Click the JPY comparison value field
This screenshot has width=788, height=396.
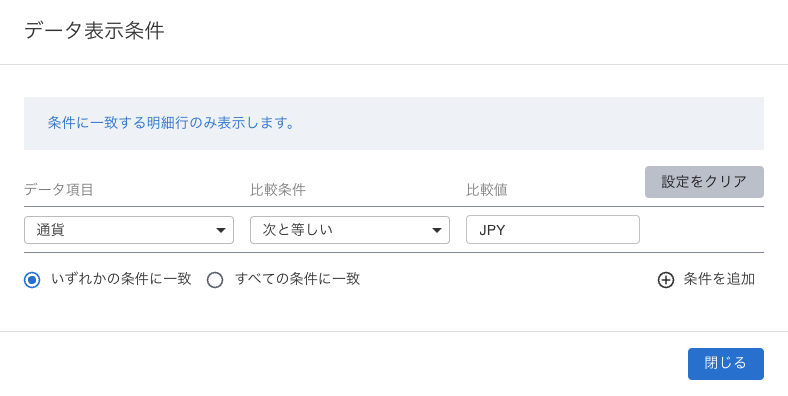point(553,230)
